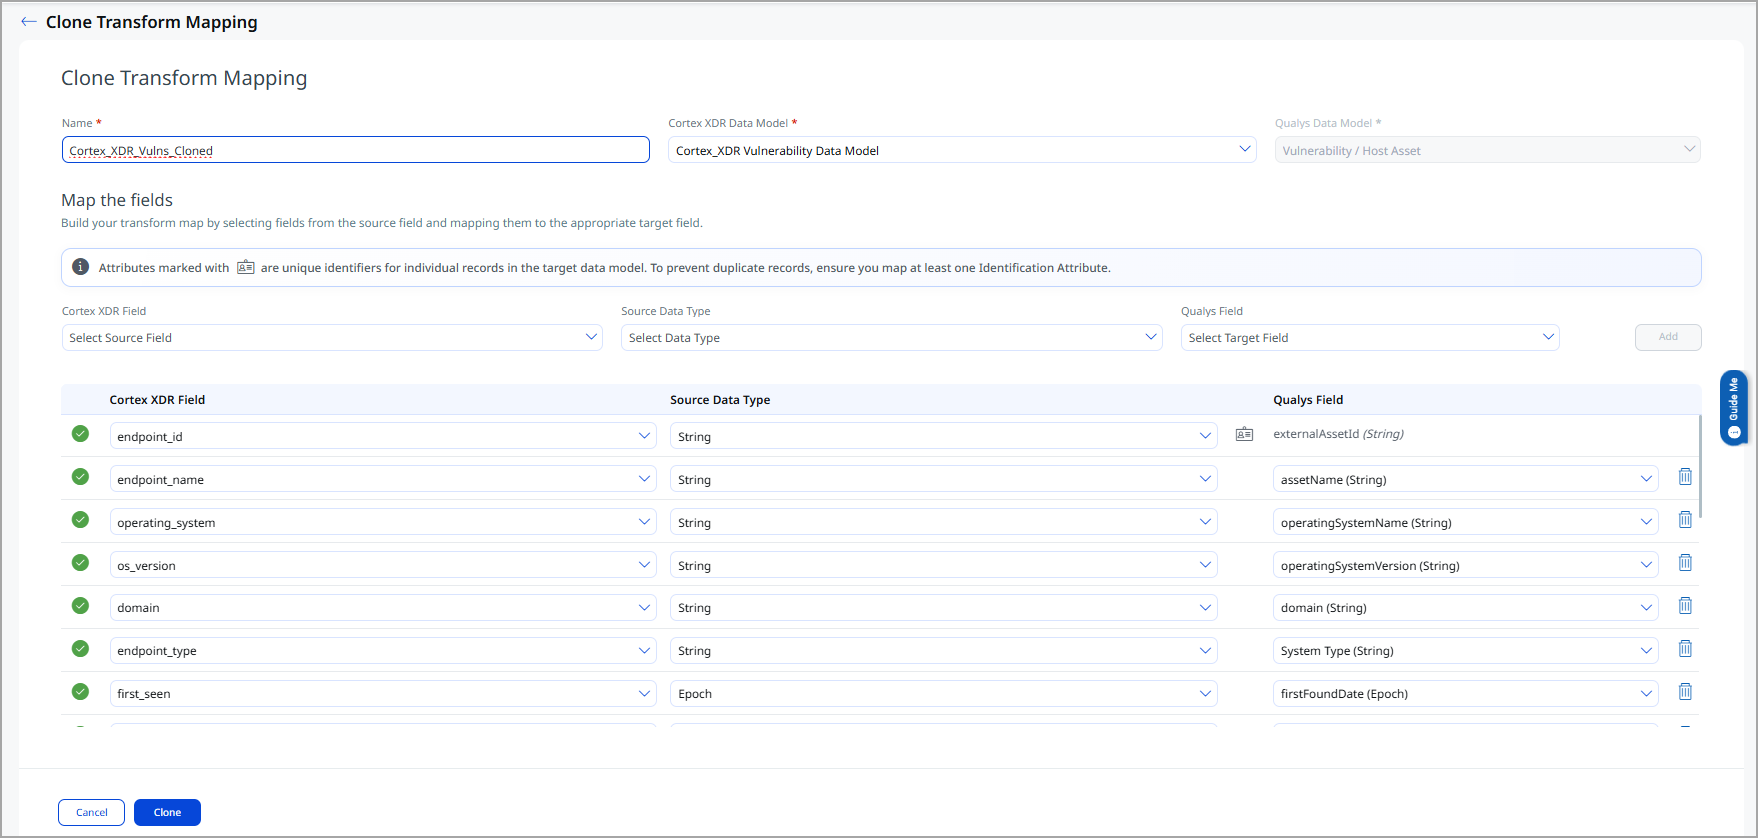This screenshot has height=838, width=1758.
Task: Delete the domain mapping row
Action: coord(1685,606)
